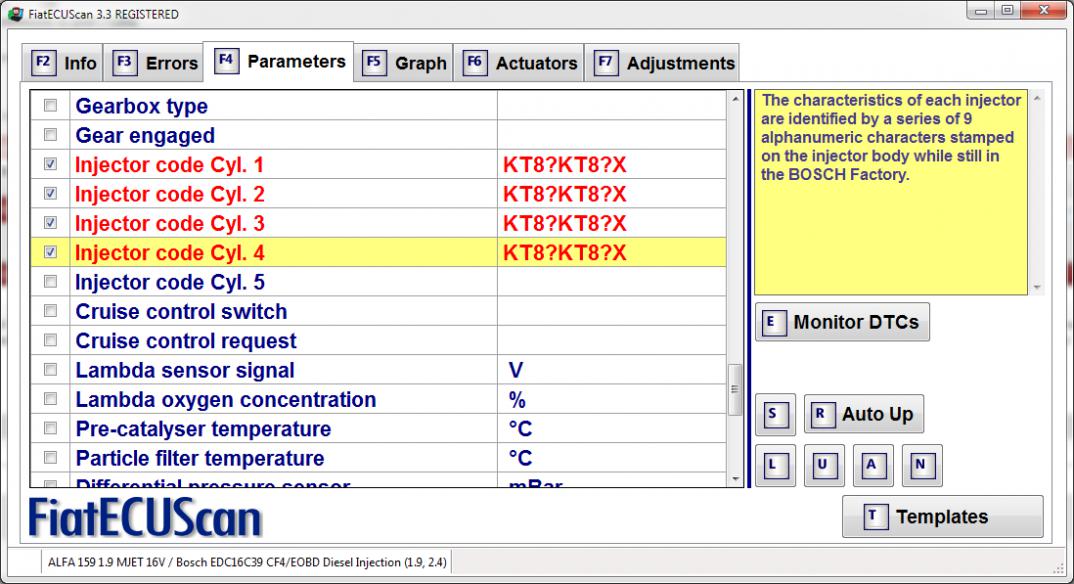This screenshot has width=1074, height=584.
Task: Click the parameter list scrollbar thumb
Action: (735, 390)
